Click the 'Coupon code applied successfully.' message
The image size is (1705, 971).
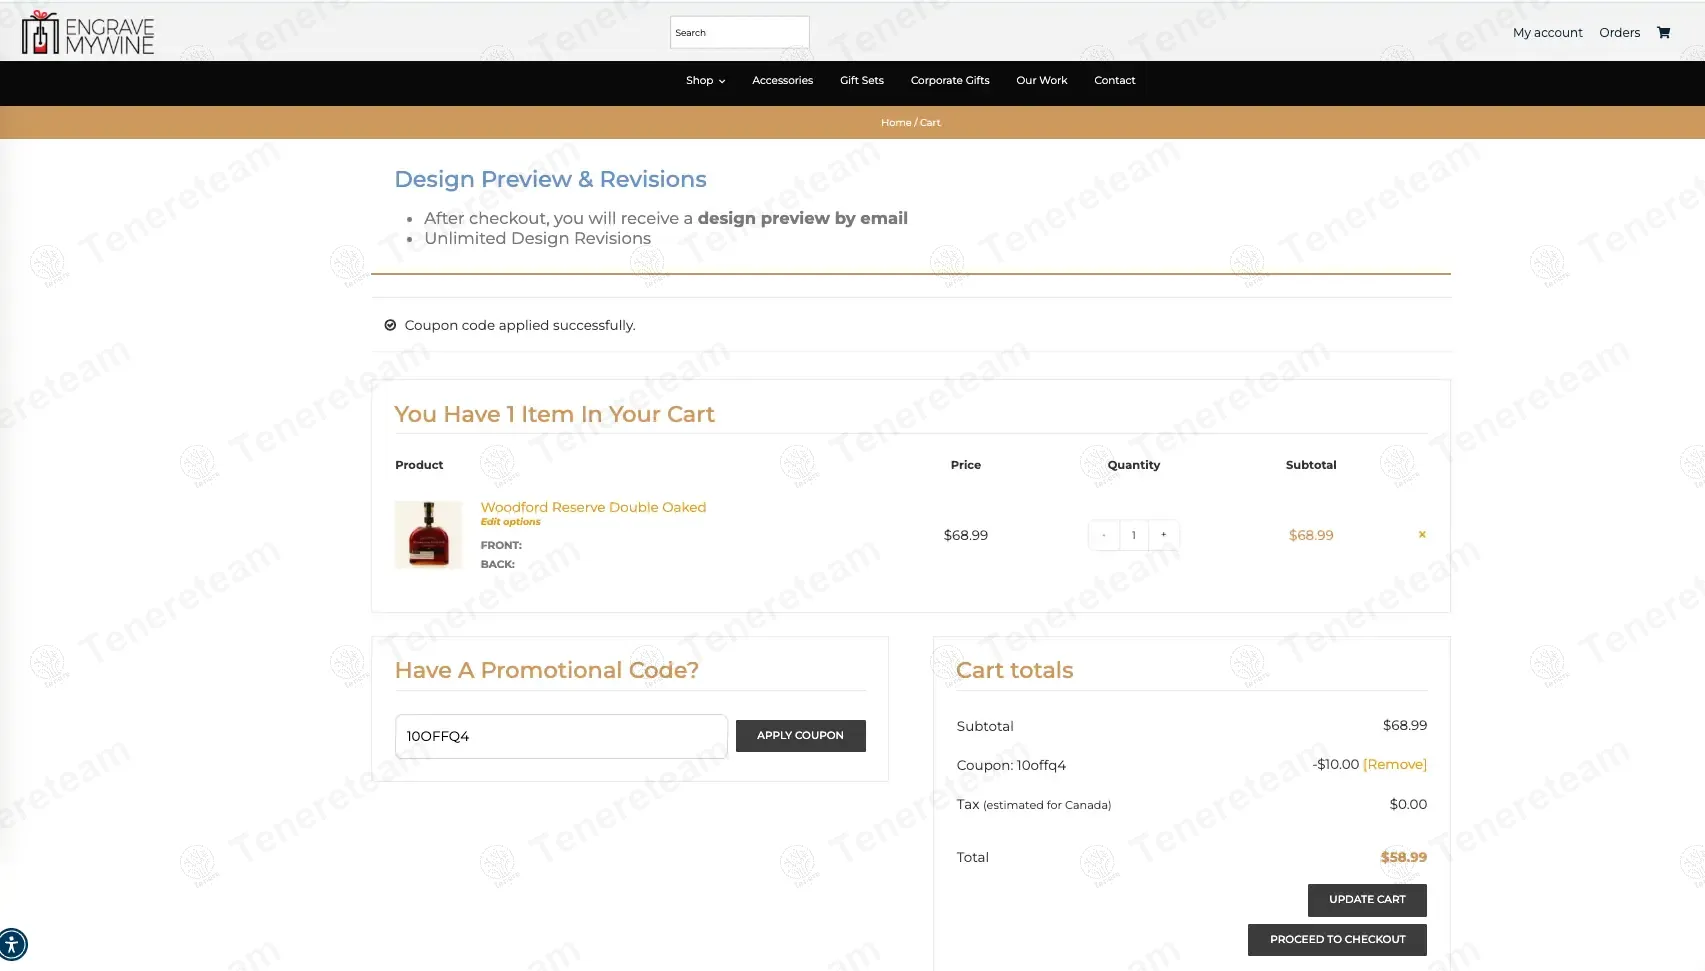[x=520, y=325]
